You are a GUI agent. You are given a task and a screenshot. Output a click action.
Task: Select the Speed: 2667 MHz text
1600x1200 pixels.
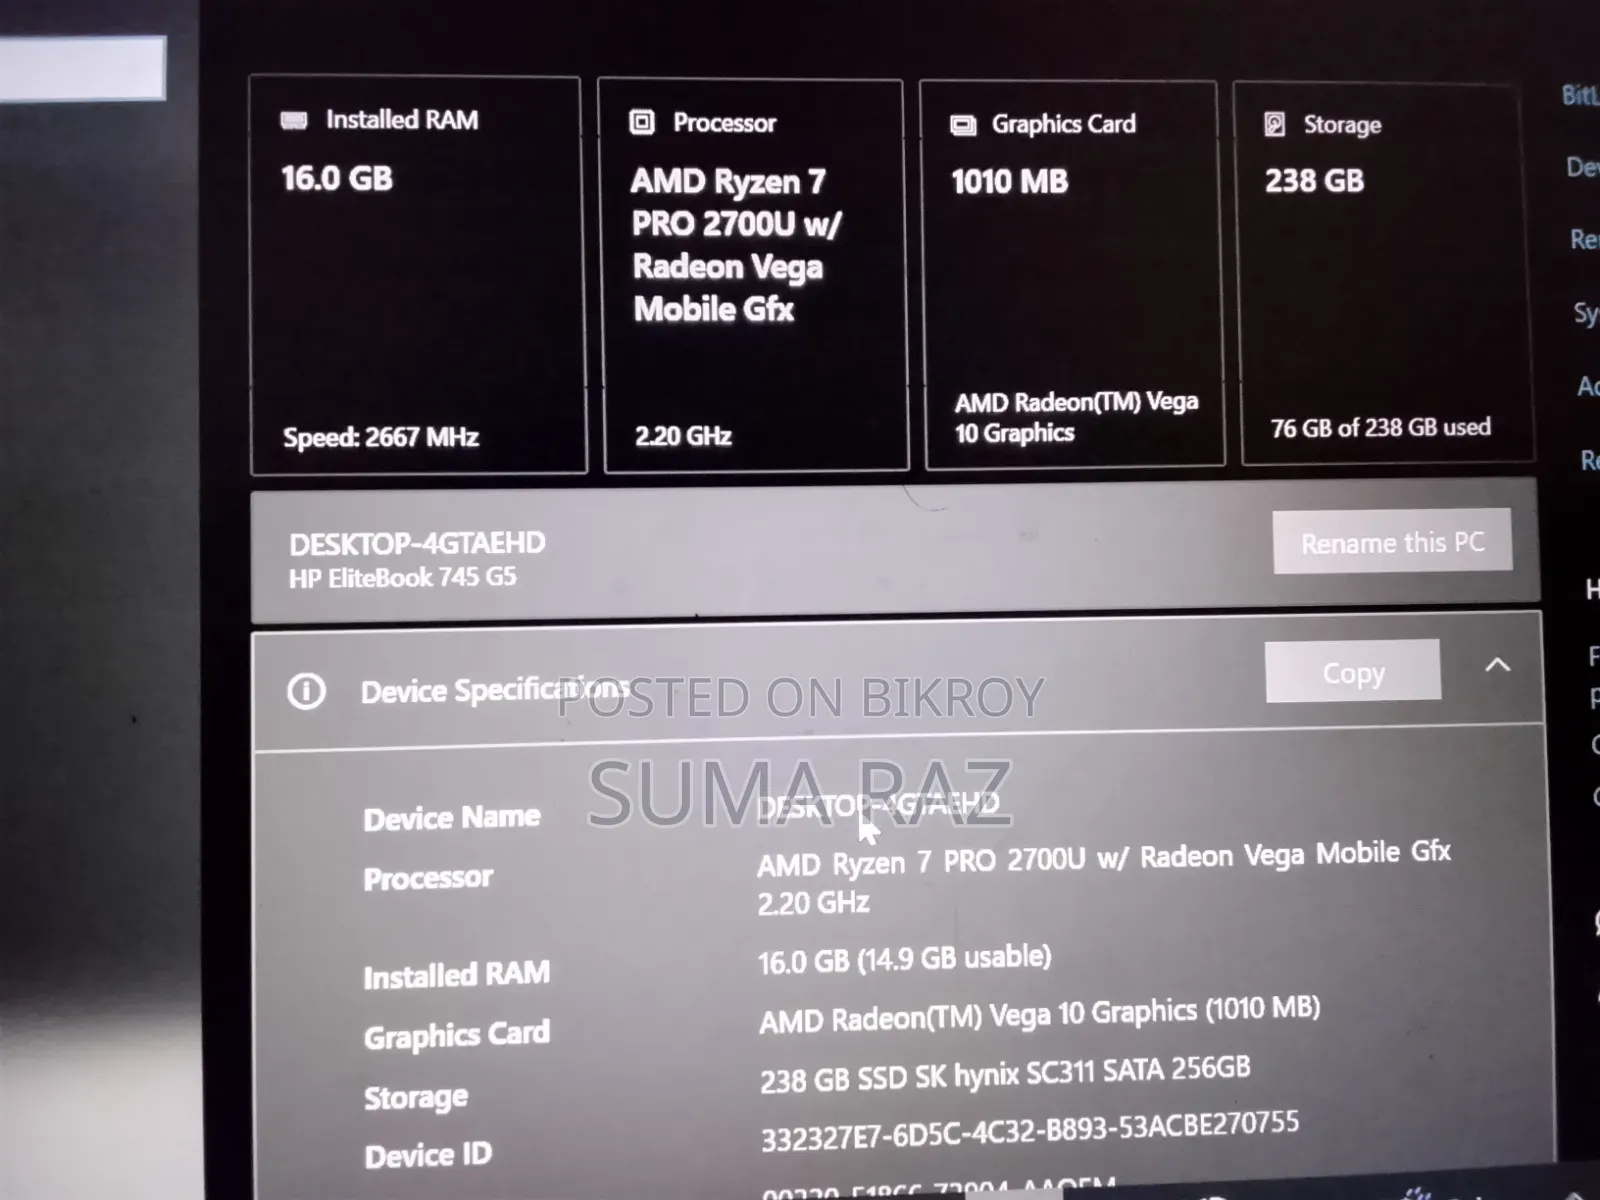381,438
